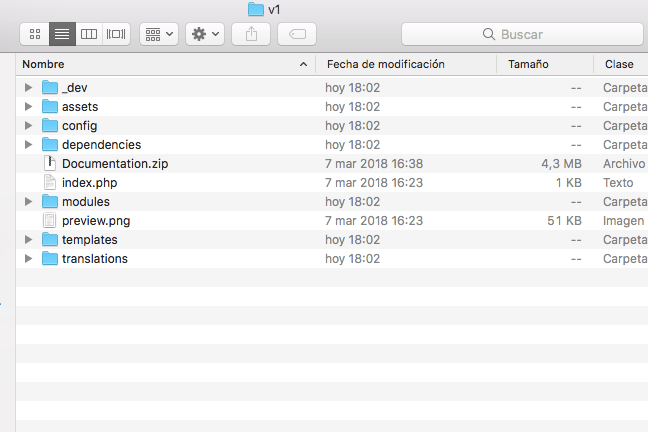This screenshot has height=432, width=648.
Task: Select the Documentation.zip archive icon
Action: click(50, 163)
